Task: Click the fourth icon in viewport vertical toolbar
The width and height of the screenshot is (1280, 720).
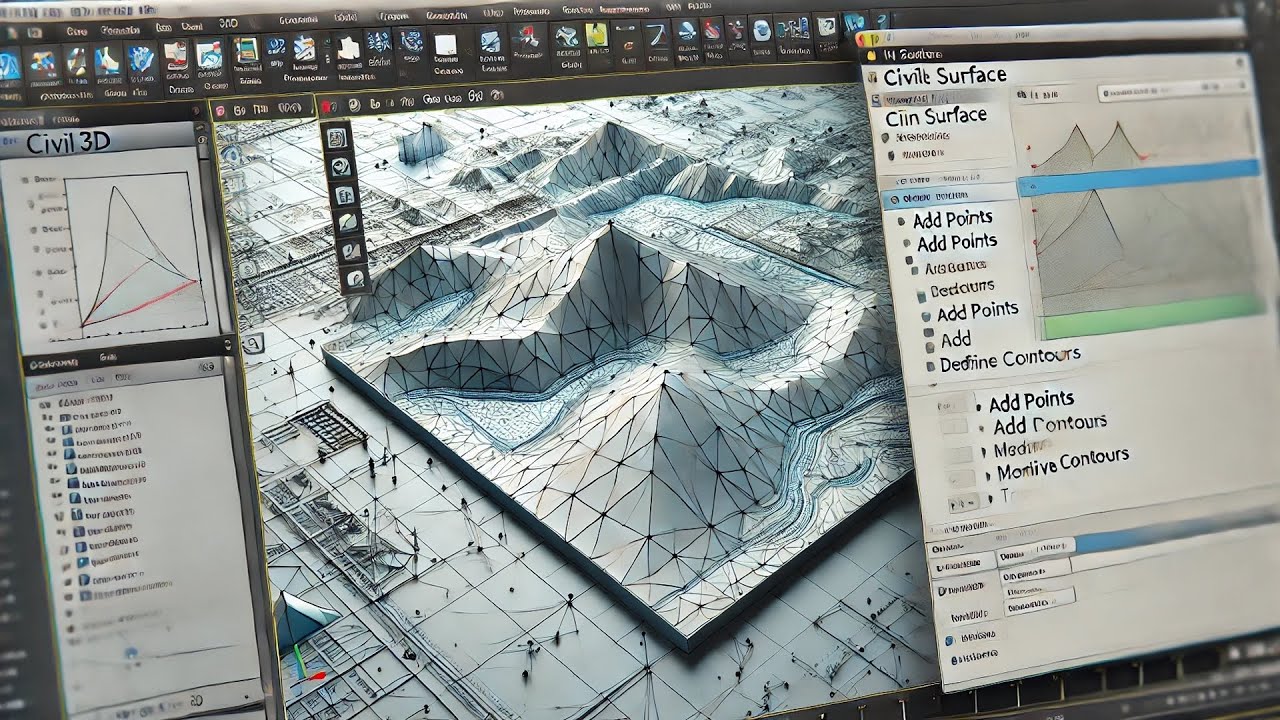Action: [347, 223]
